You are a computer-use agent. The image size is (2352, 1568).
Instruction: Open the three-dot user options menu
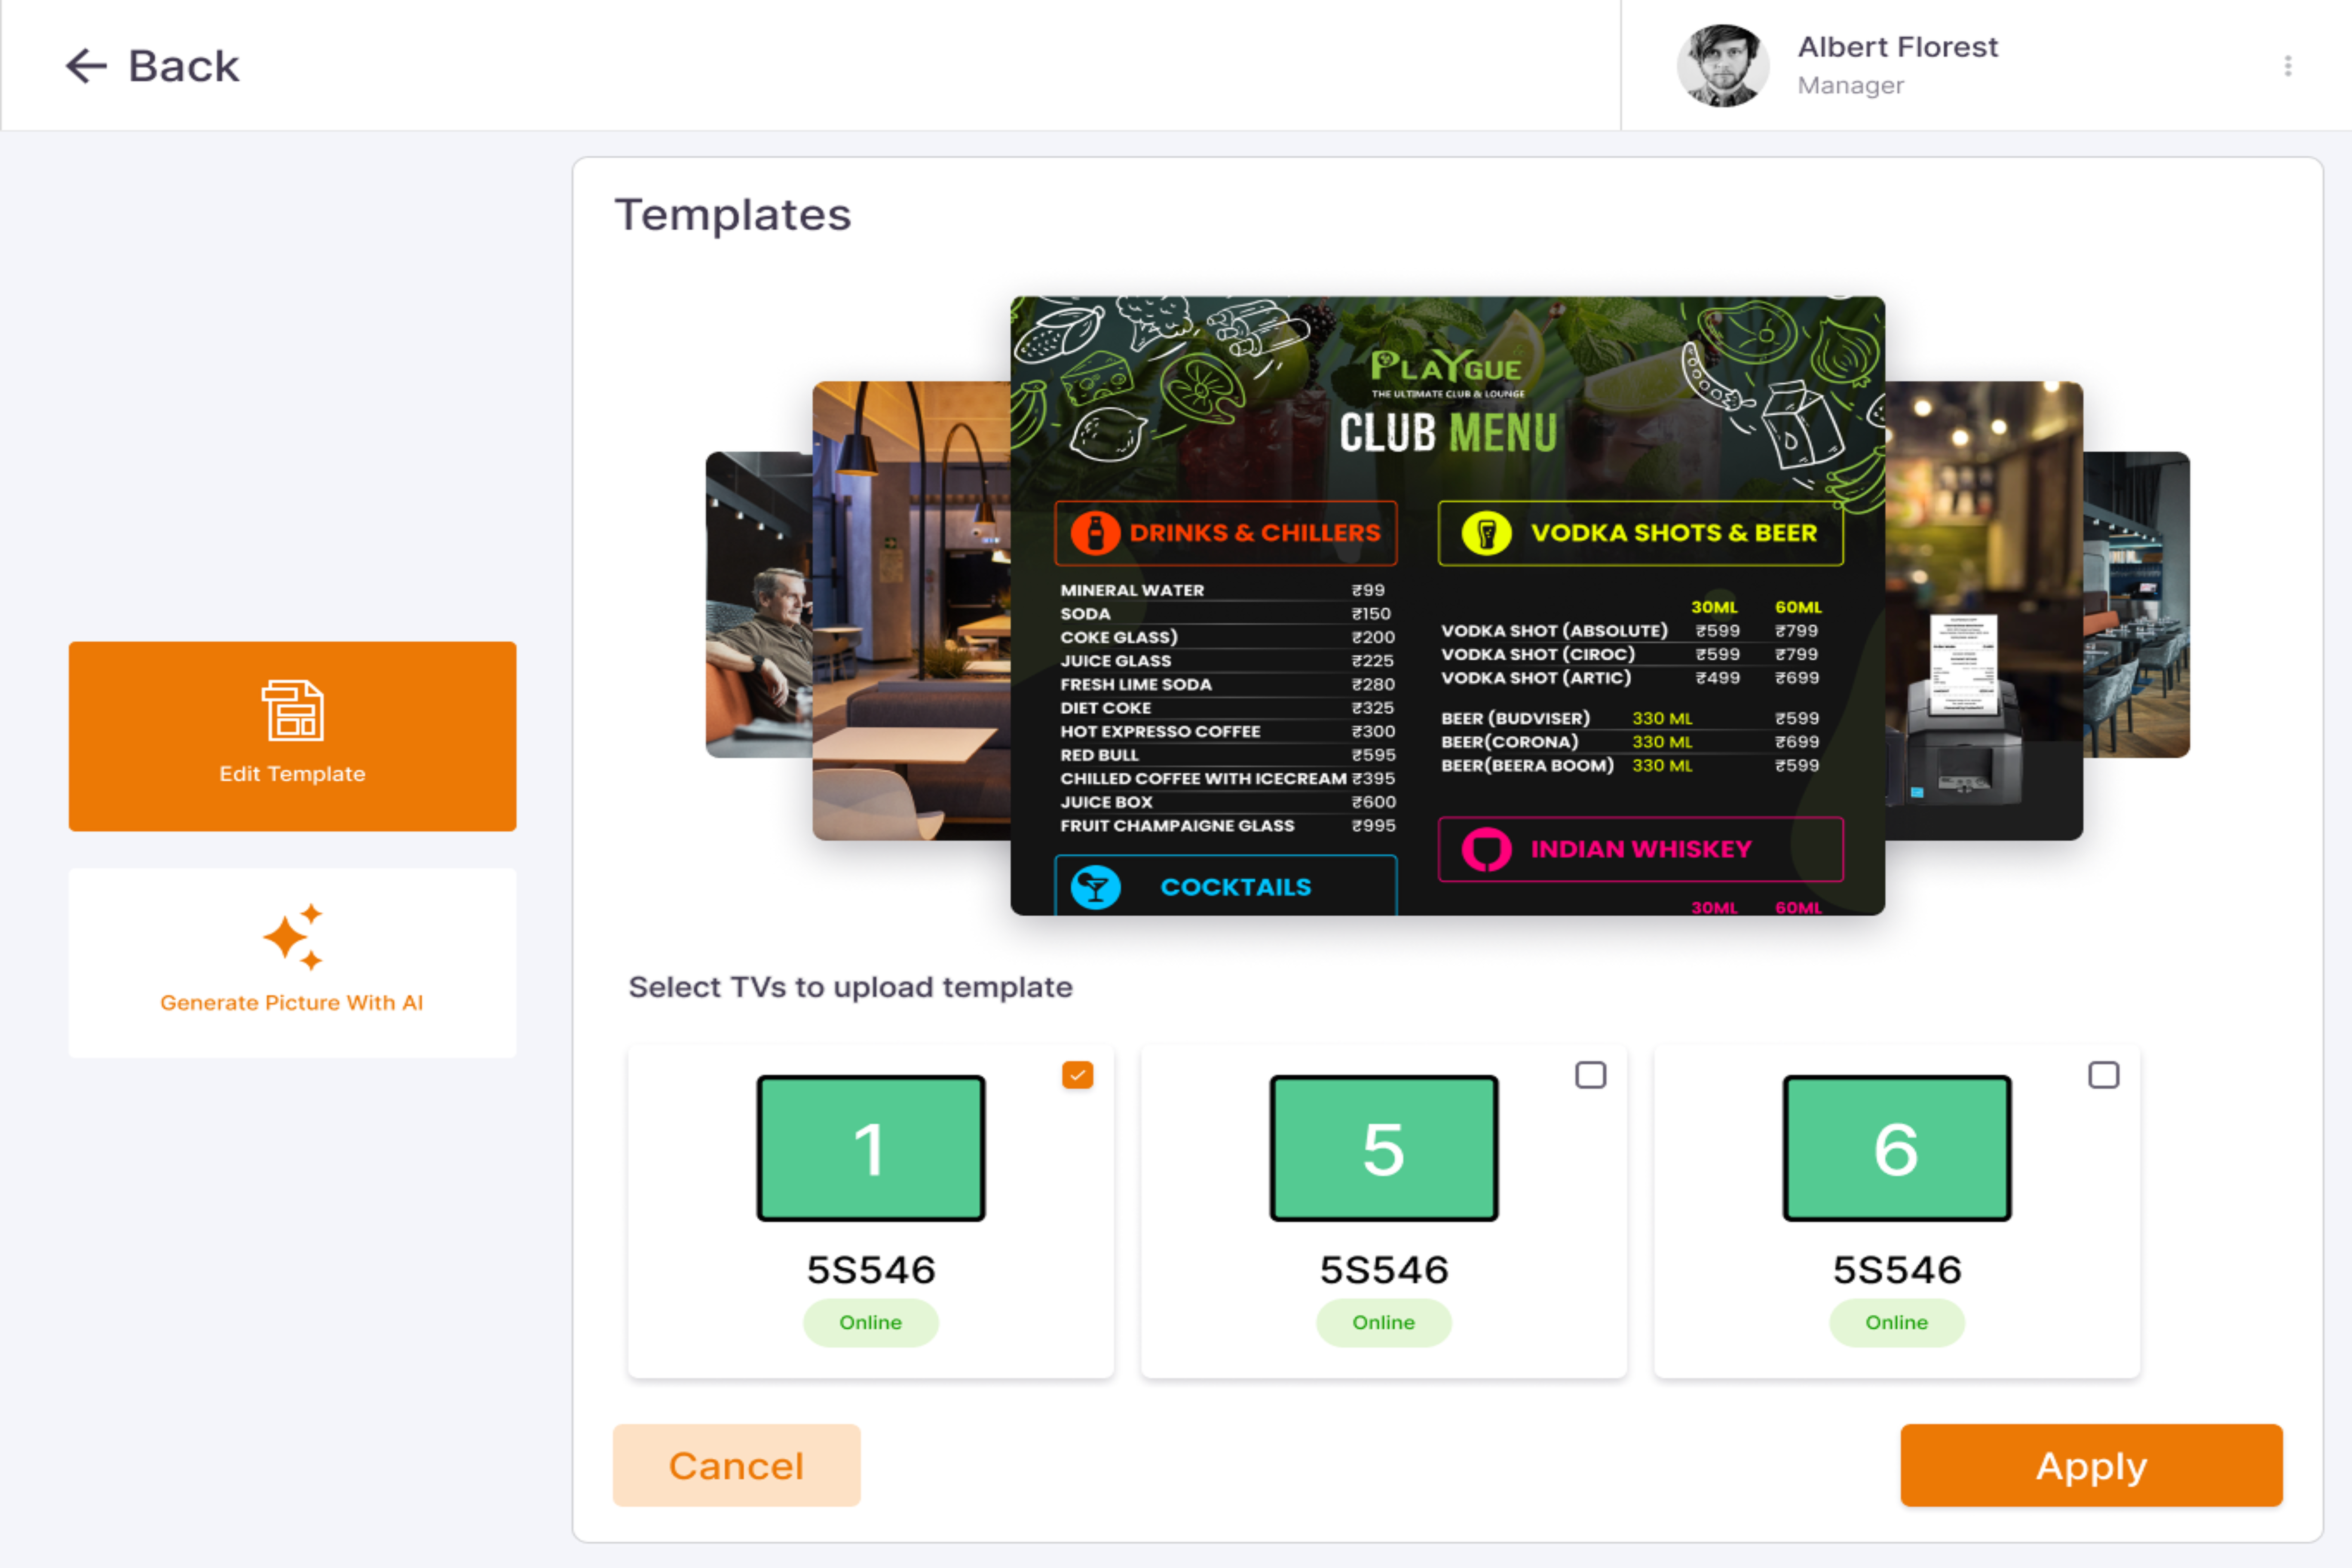click(x=2287, y=66)
